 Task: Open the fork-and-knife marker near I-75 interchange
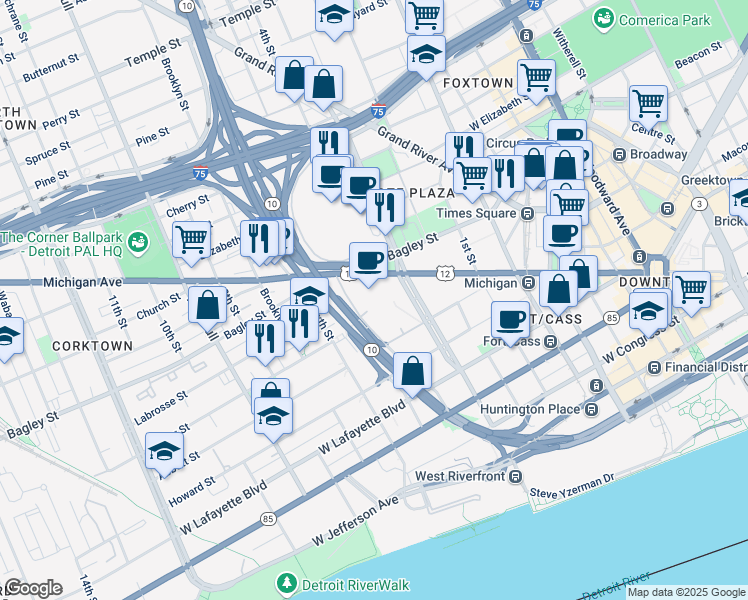(329, 143)
